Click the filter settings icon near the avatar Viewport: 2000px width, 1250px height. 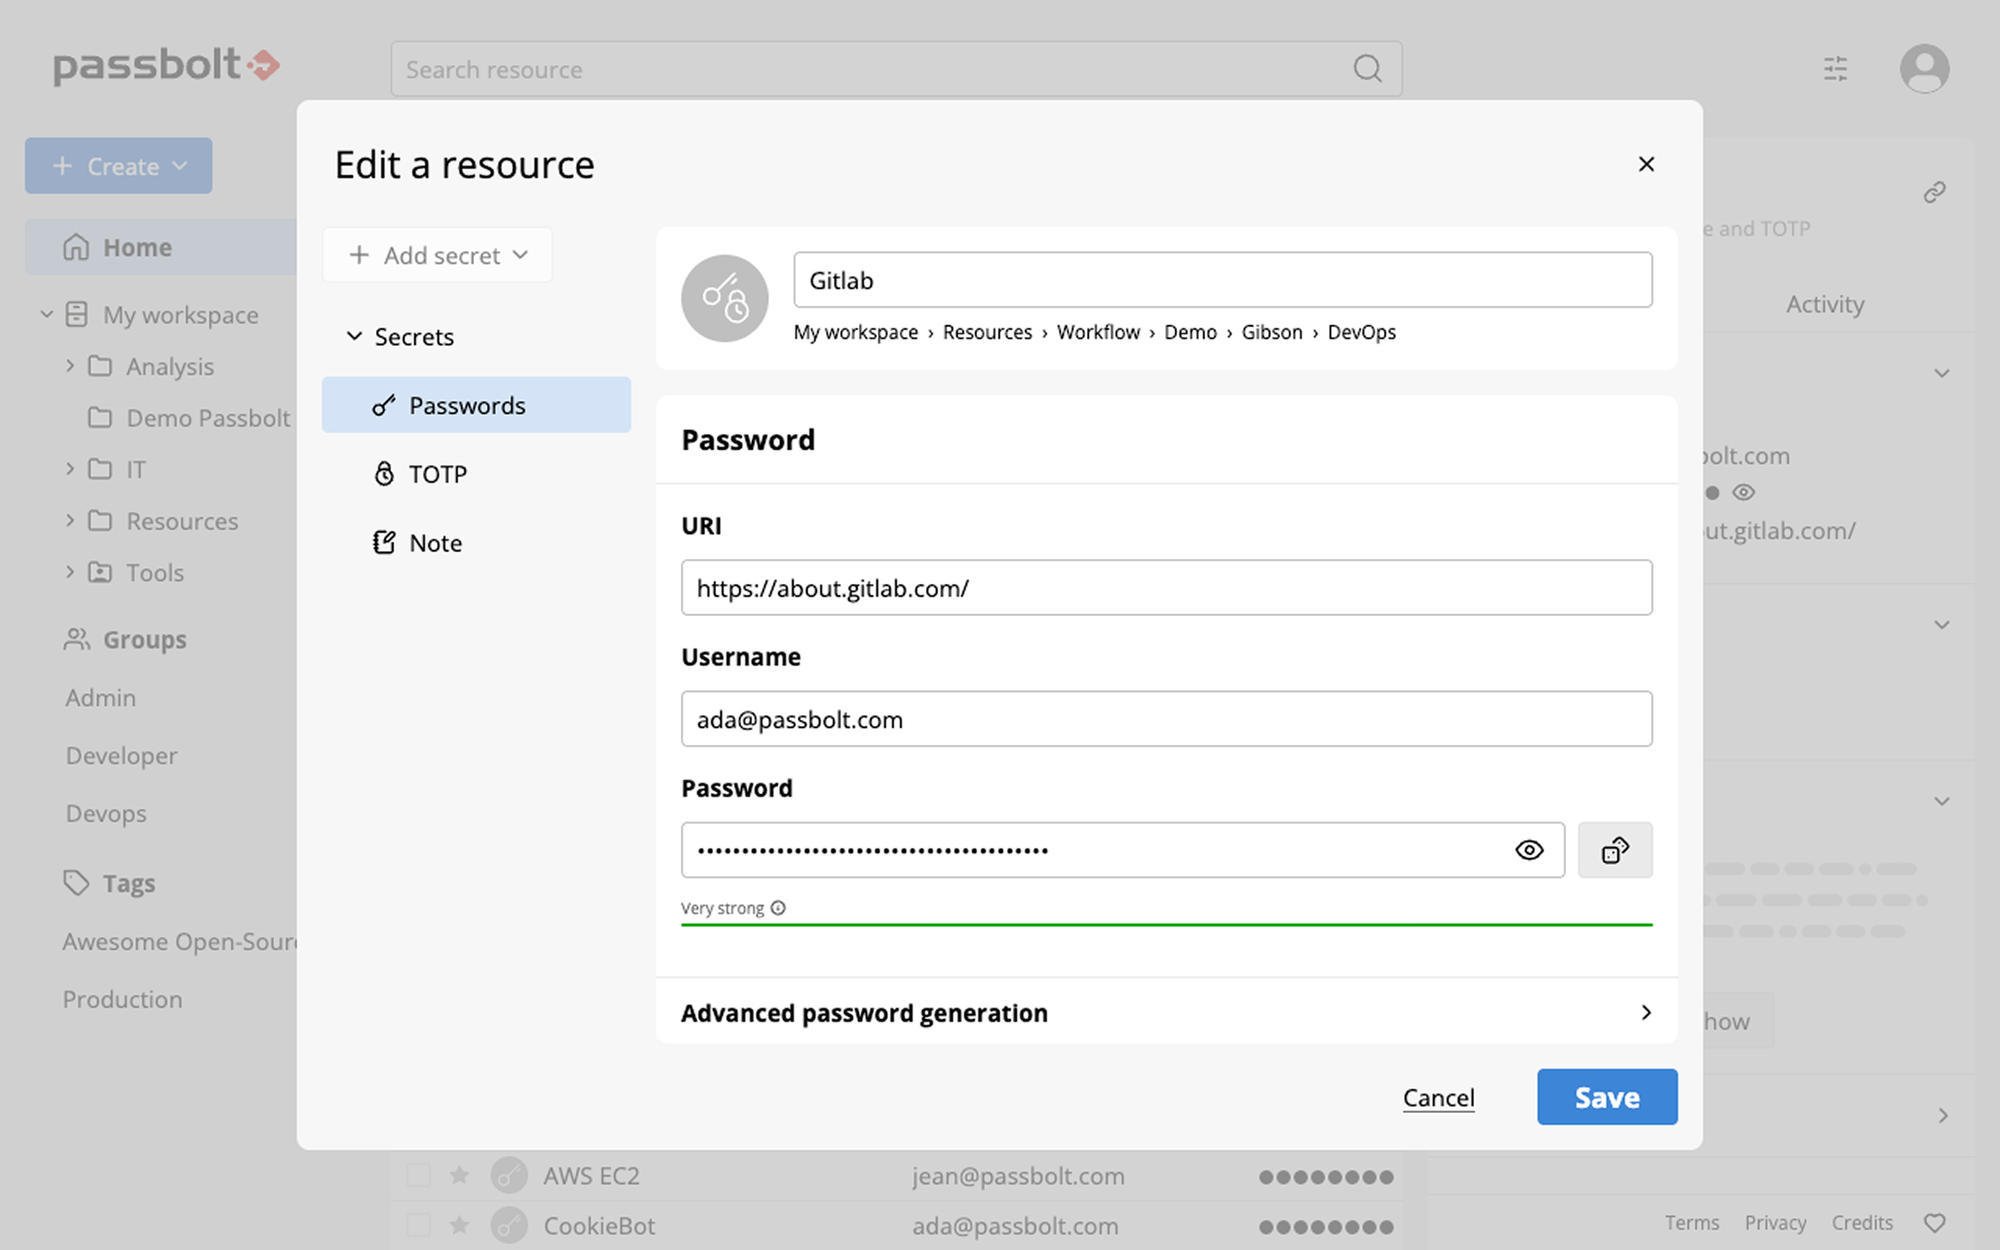point(1836,68)
